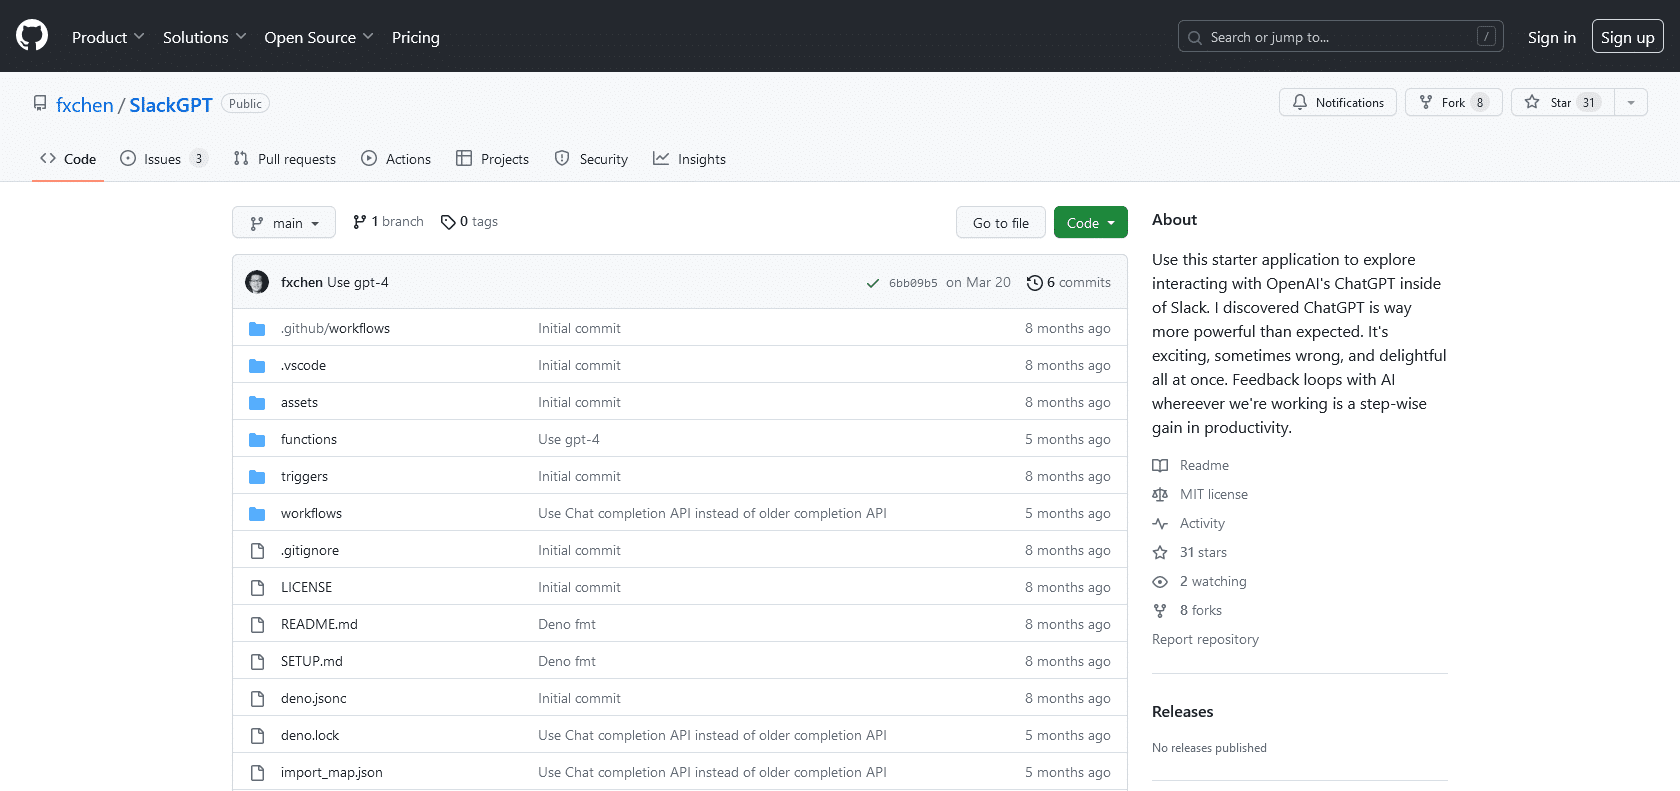Expand the Open Source menu

pyautogui.click(x=319, y=37)
